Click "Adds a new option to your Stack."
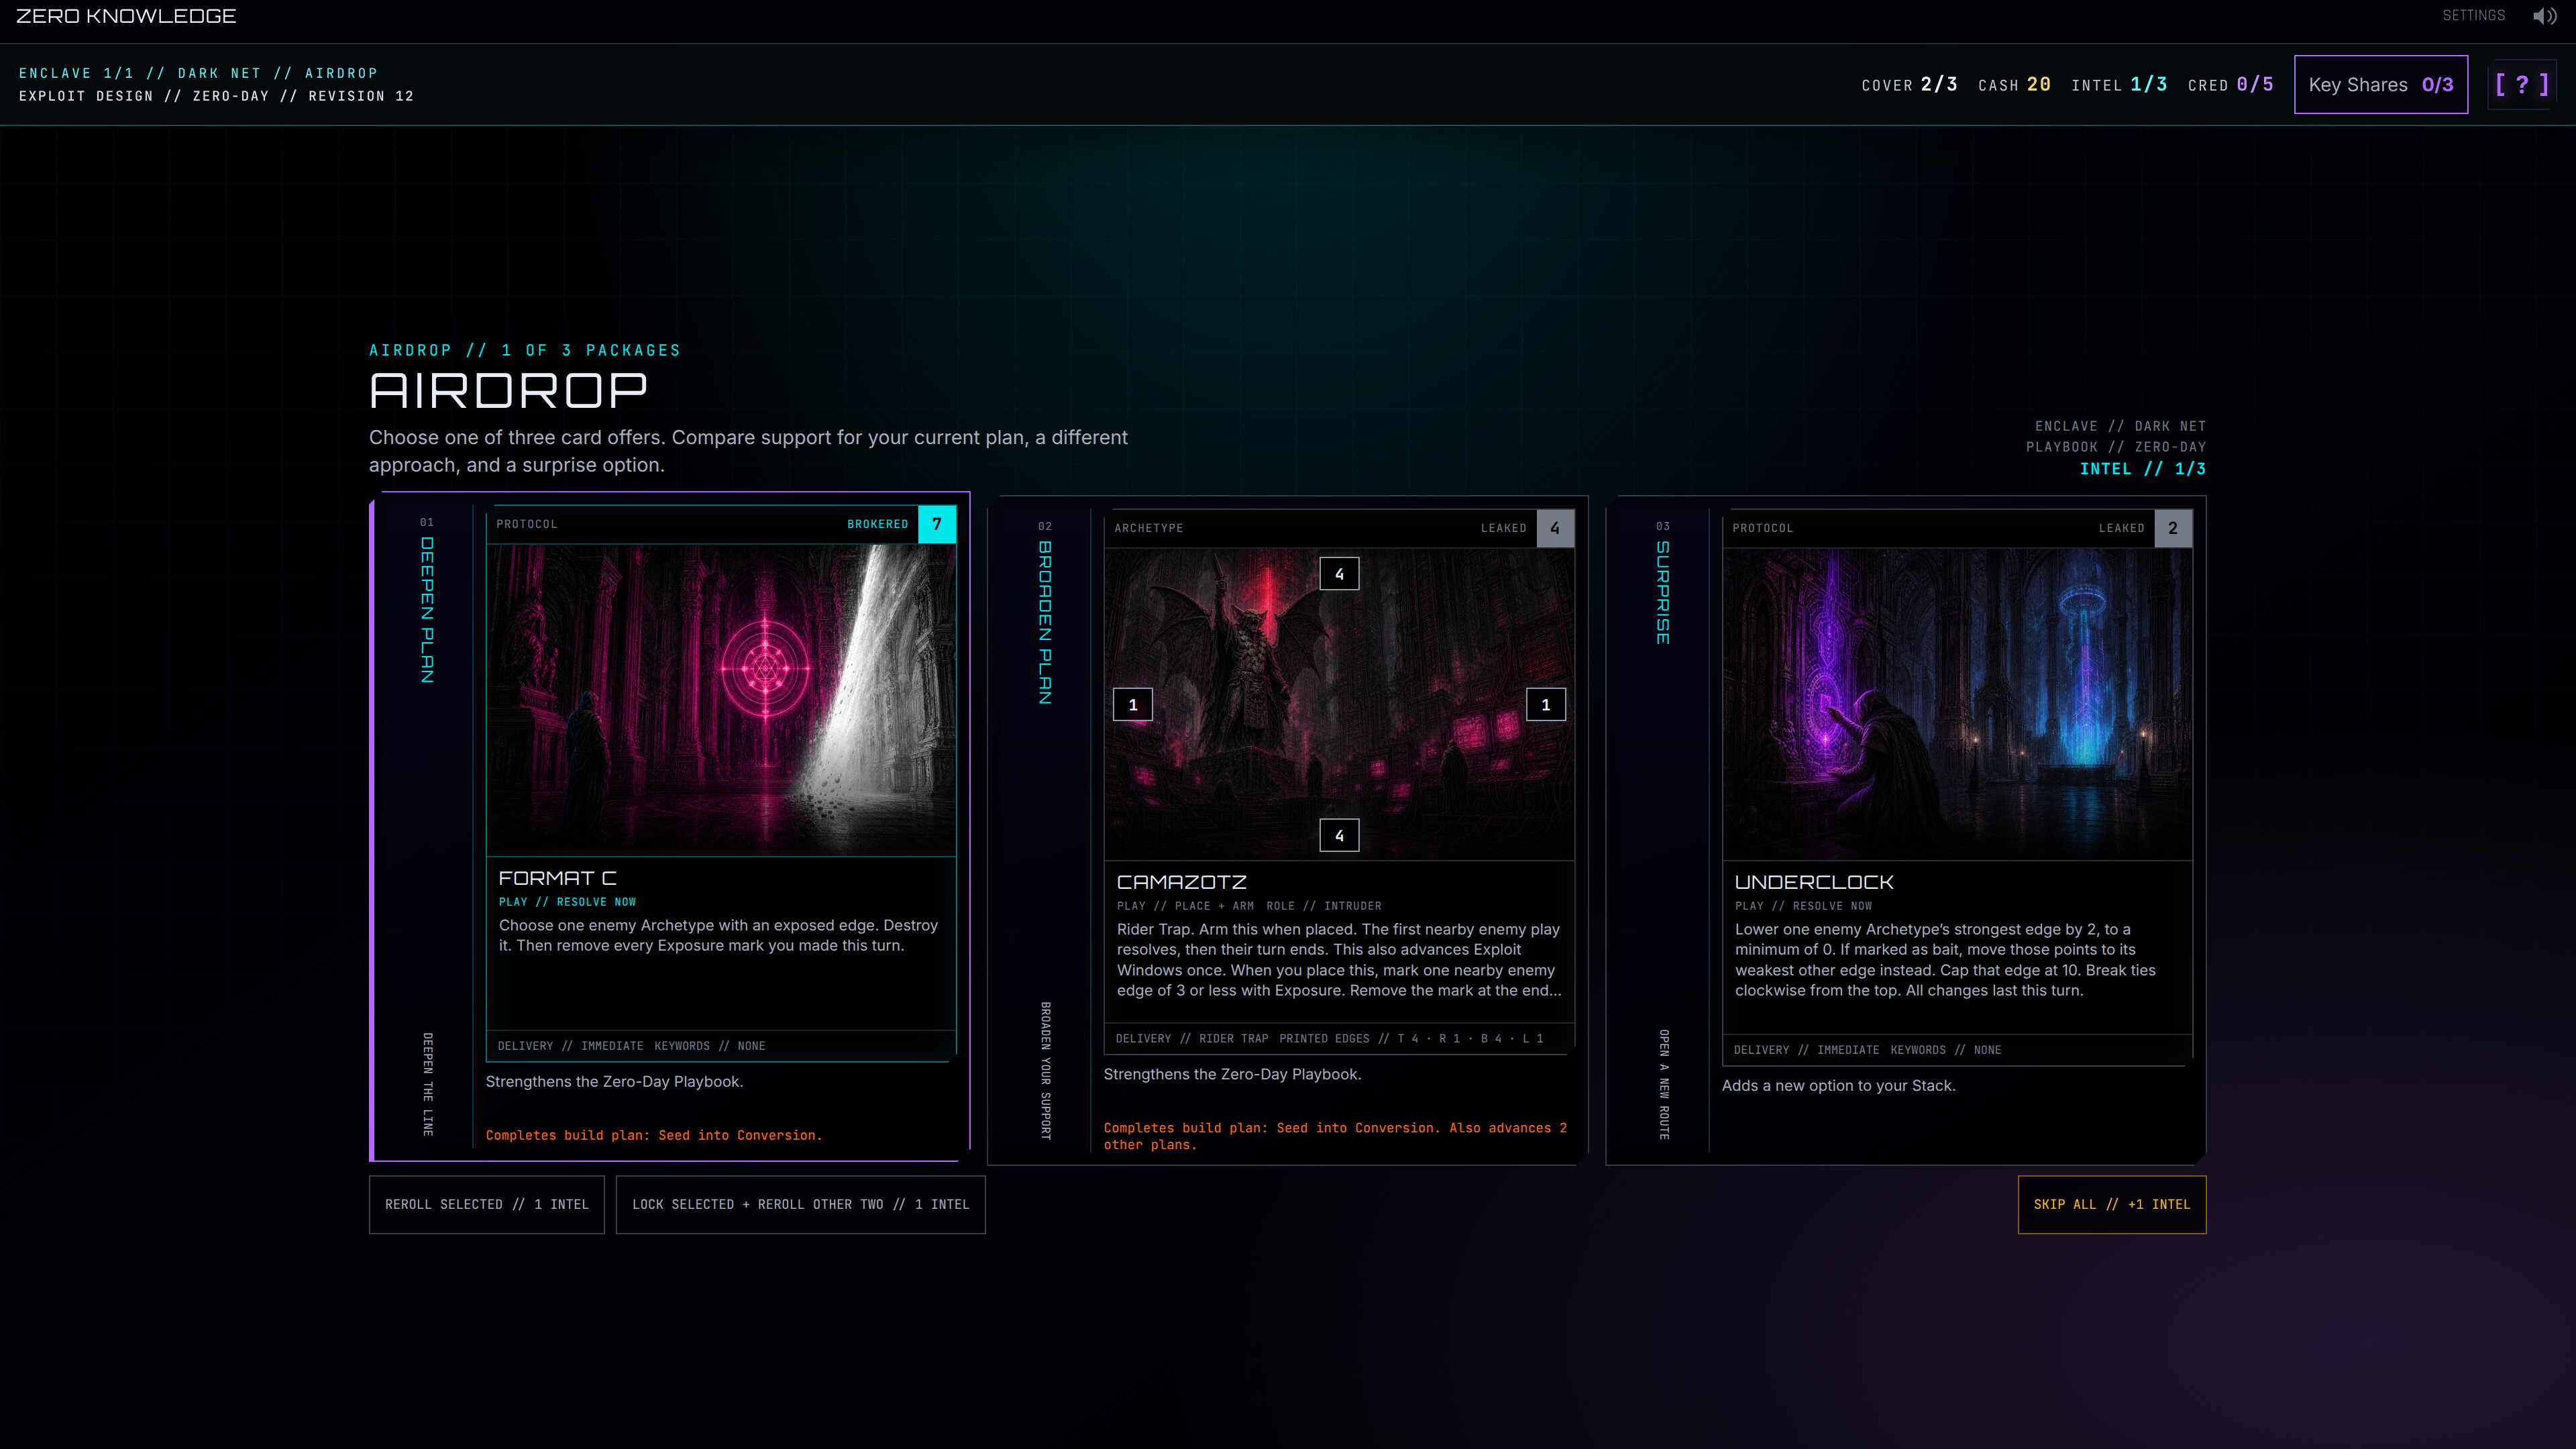 tap(1838, 1086)
